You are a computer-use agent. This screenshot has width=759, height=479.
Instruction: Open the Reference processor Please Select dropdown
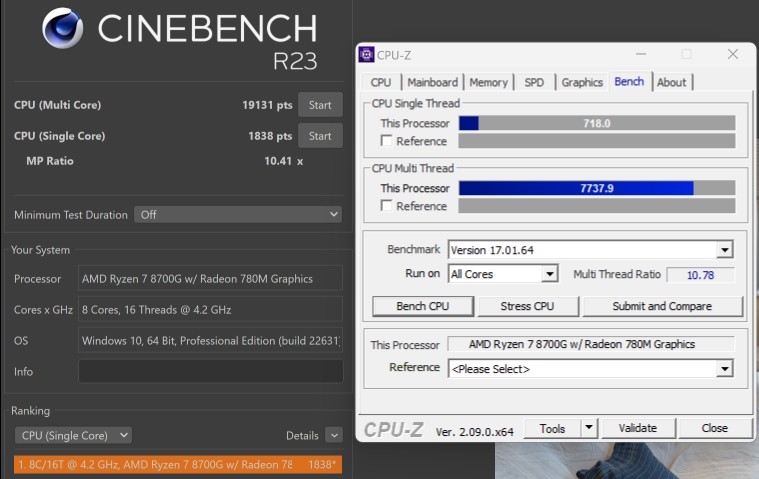click(x=591, y=369)
